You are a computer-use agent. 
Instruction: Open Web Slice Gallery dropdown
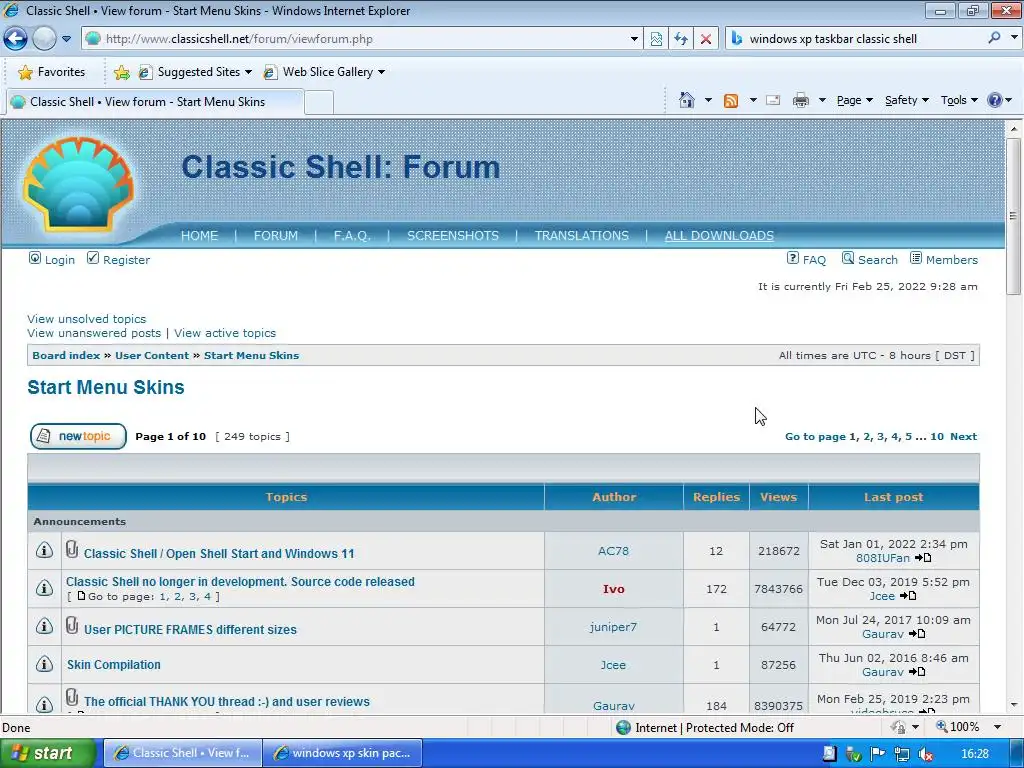point(324,72)
